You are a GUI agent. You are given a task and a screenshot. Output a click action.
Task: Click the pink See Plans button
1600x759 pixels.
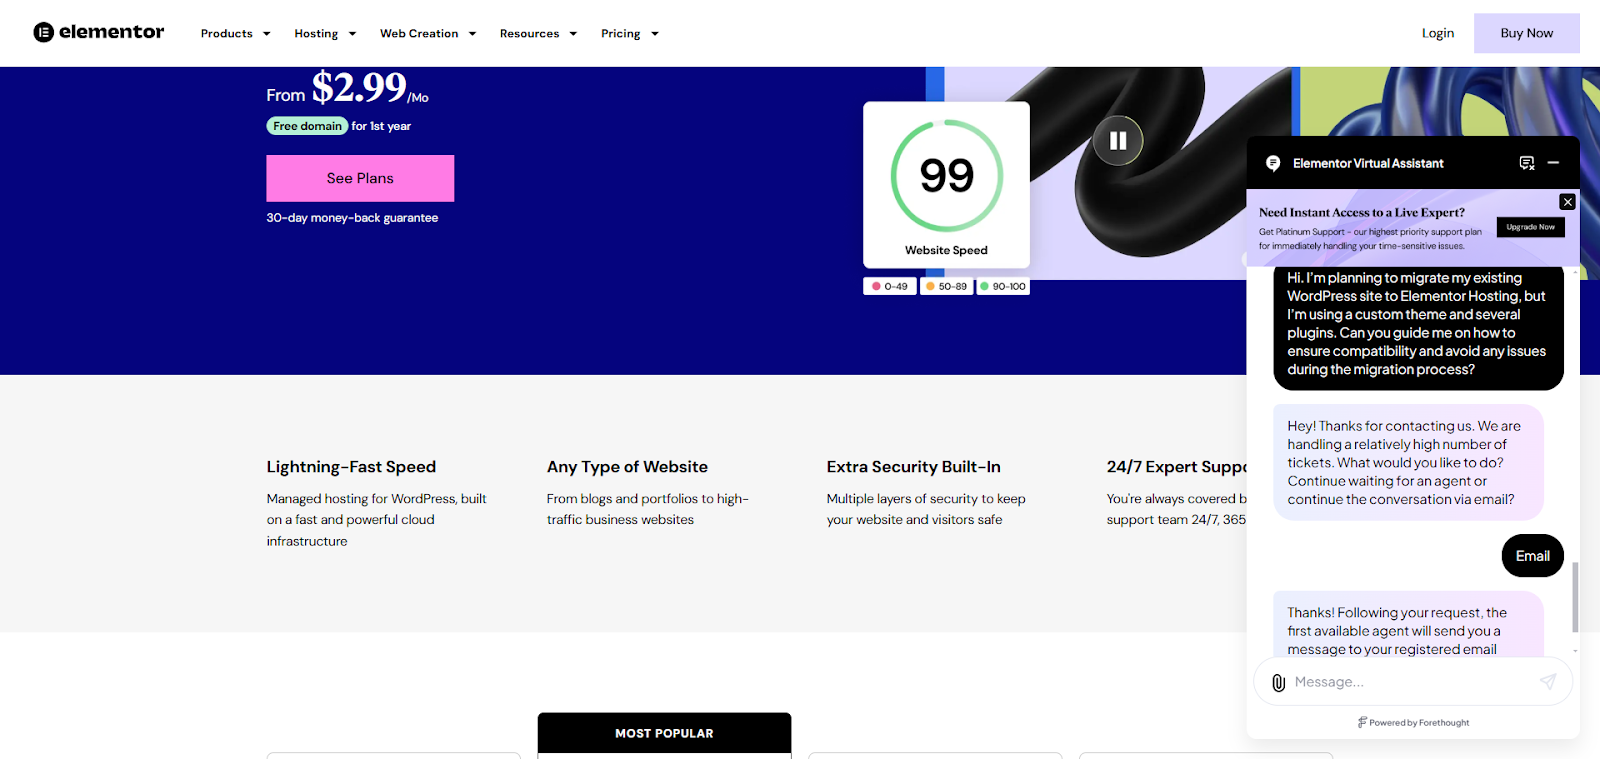pos(360,178)
